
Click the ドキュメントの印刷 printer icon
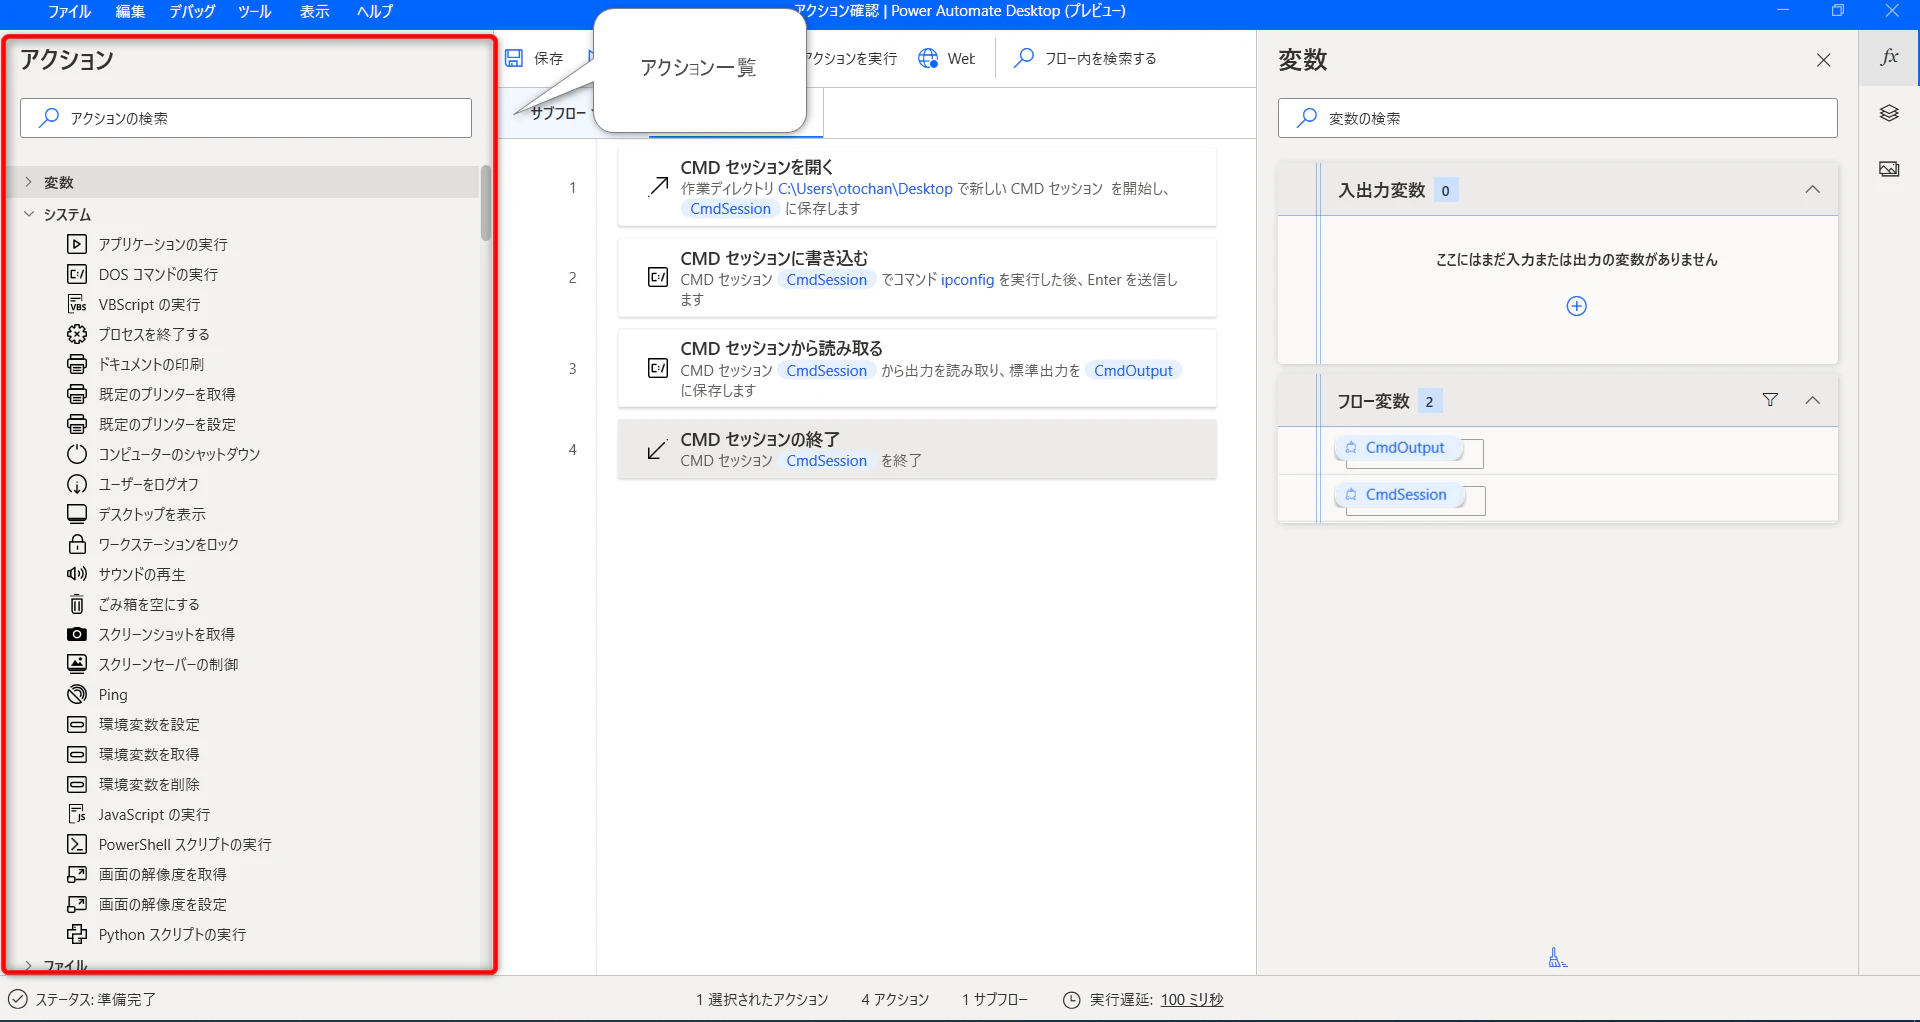click(x=77, y=364)
